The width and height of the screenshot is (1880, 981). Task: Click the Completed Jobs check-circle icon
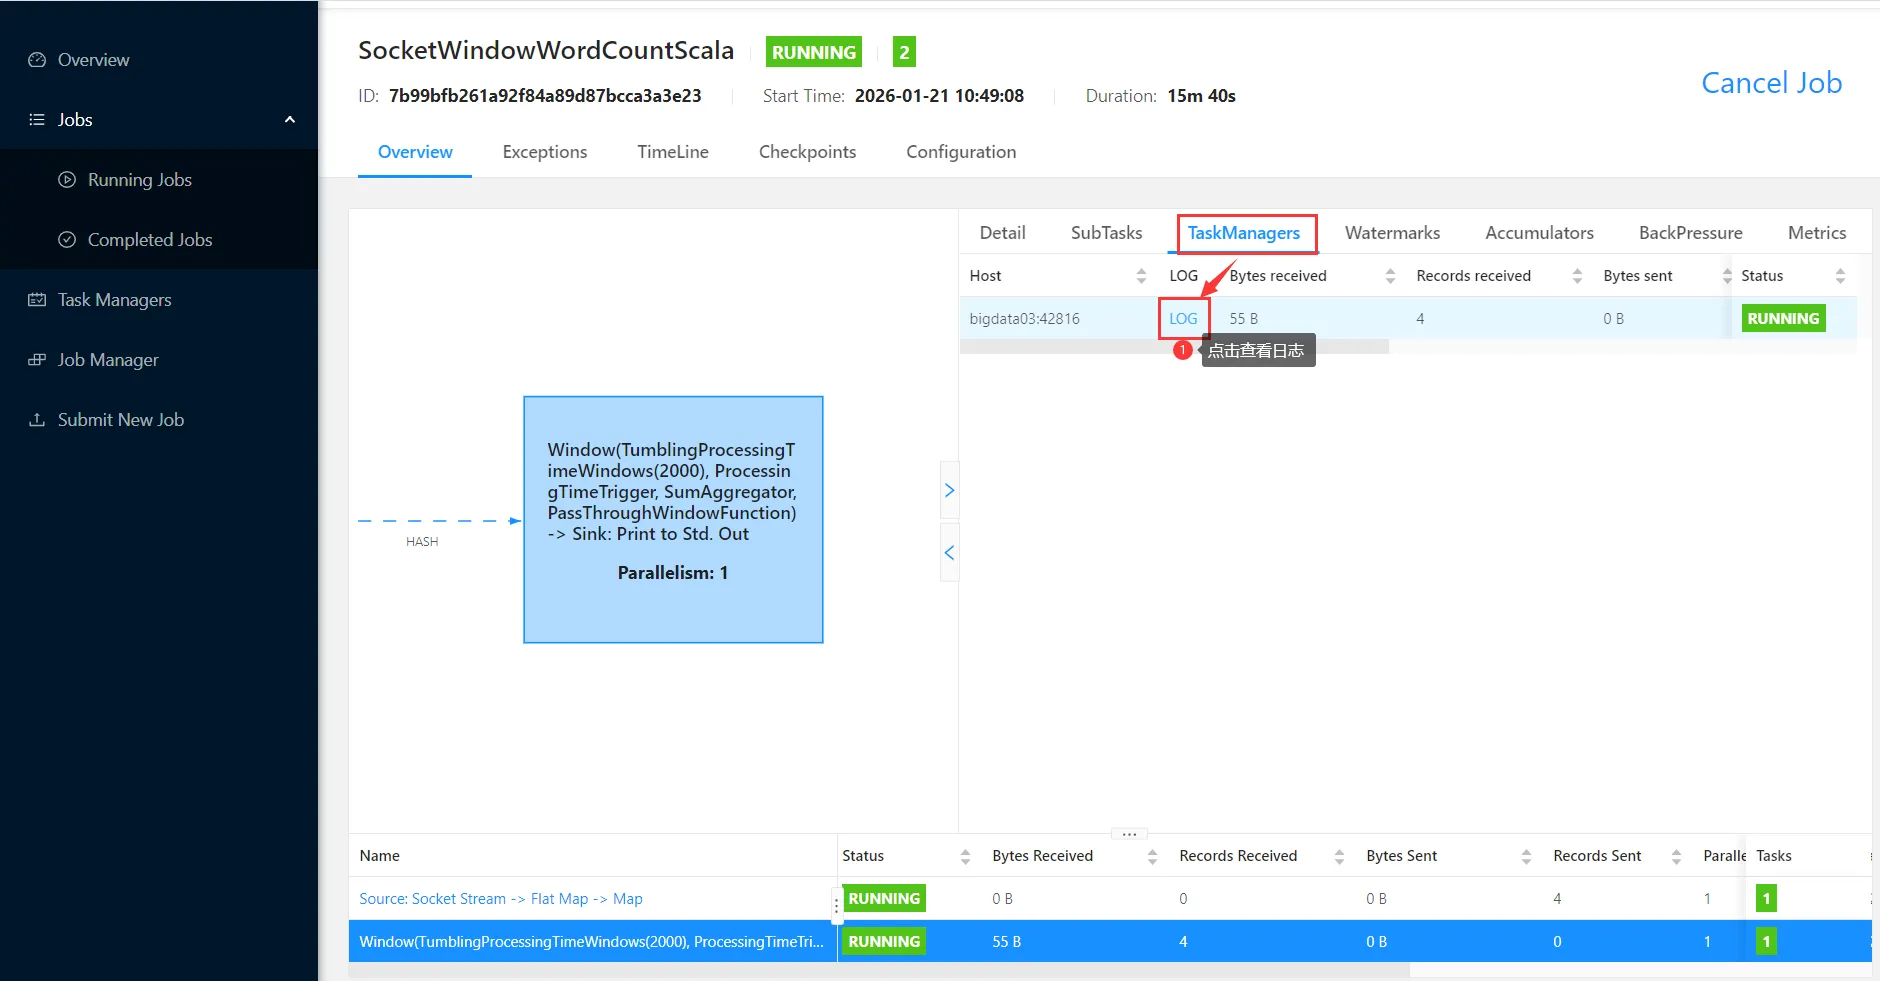(x=67, y=240)
